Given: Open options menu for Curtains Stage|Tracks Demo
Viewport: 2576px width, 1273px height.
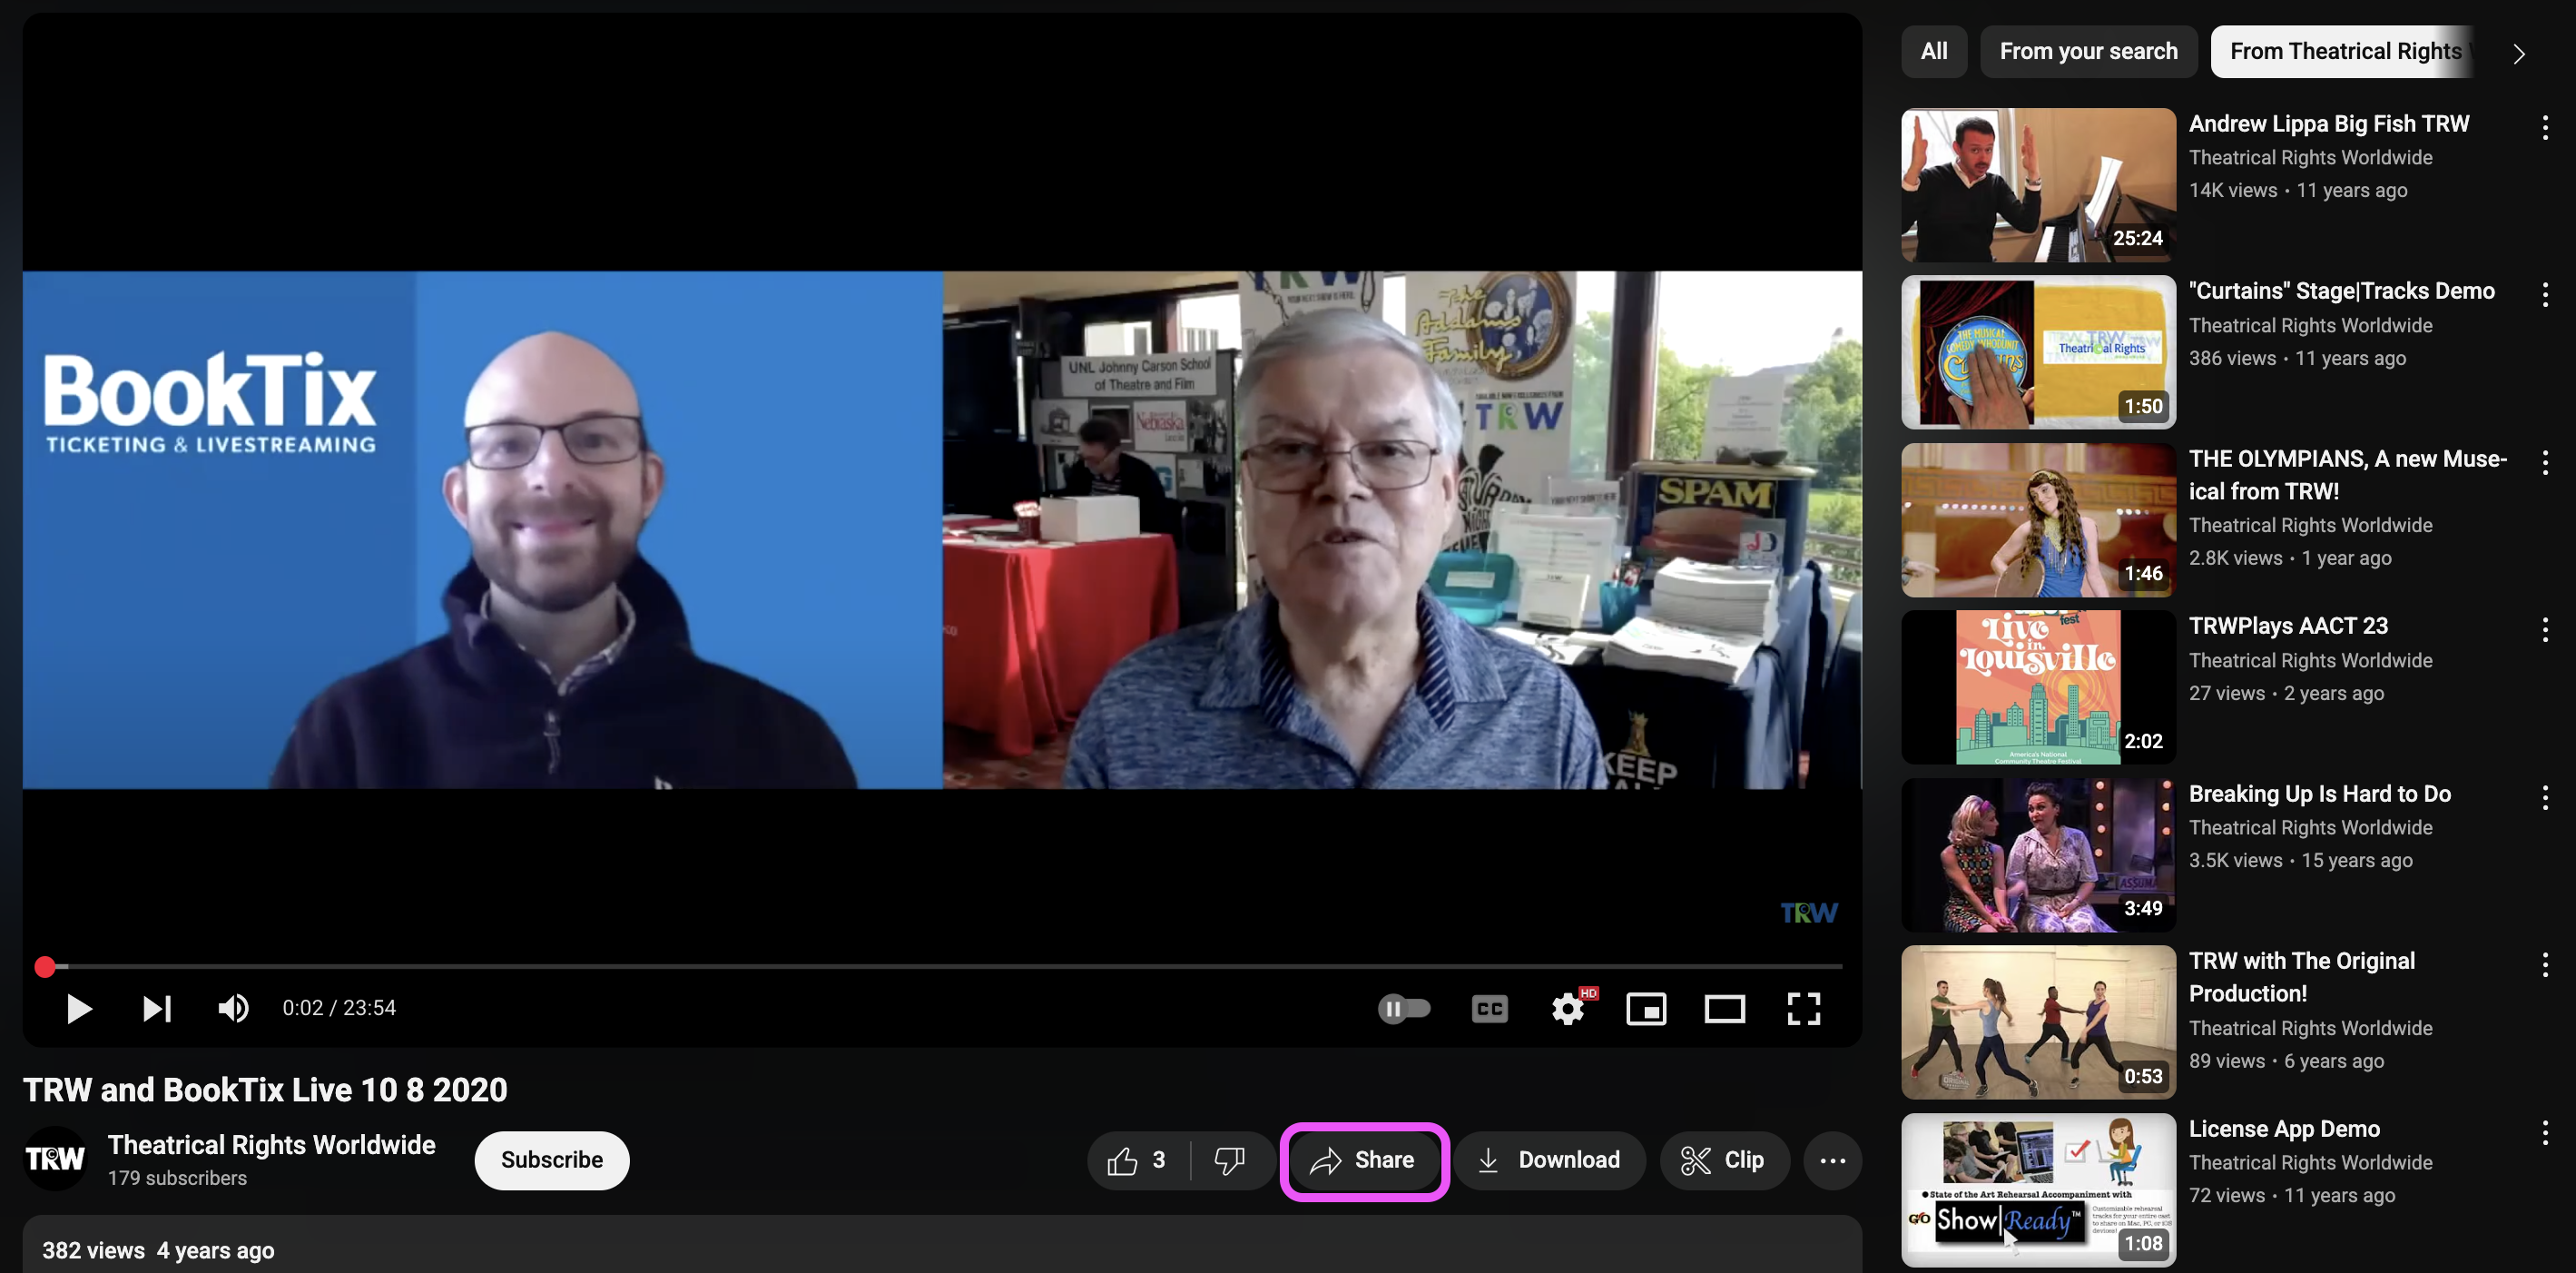Looking at the screenshot, I should click(x=2544, y=294).
